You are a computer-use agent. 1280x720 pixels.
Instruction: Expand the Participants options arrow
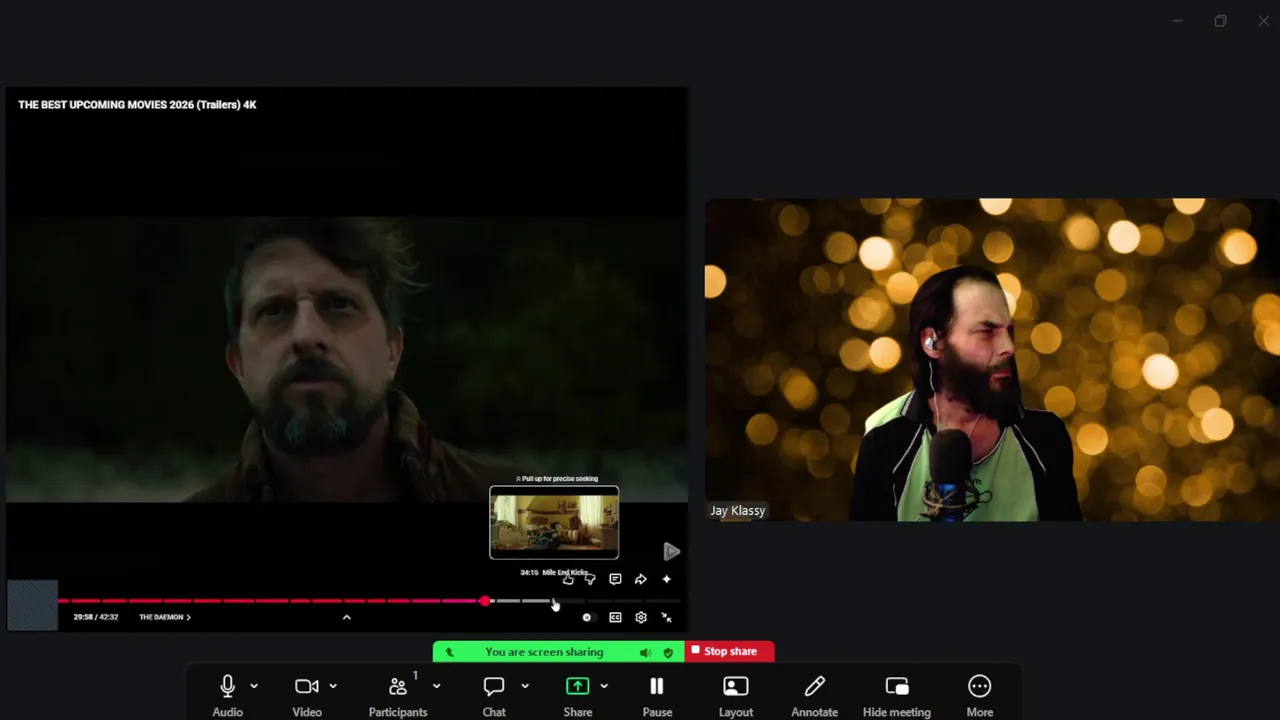(x=436, y=686)
